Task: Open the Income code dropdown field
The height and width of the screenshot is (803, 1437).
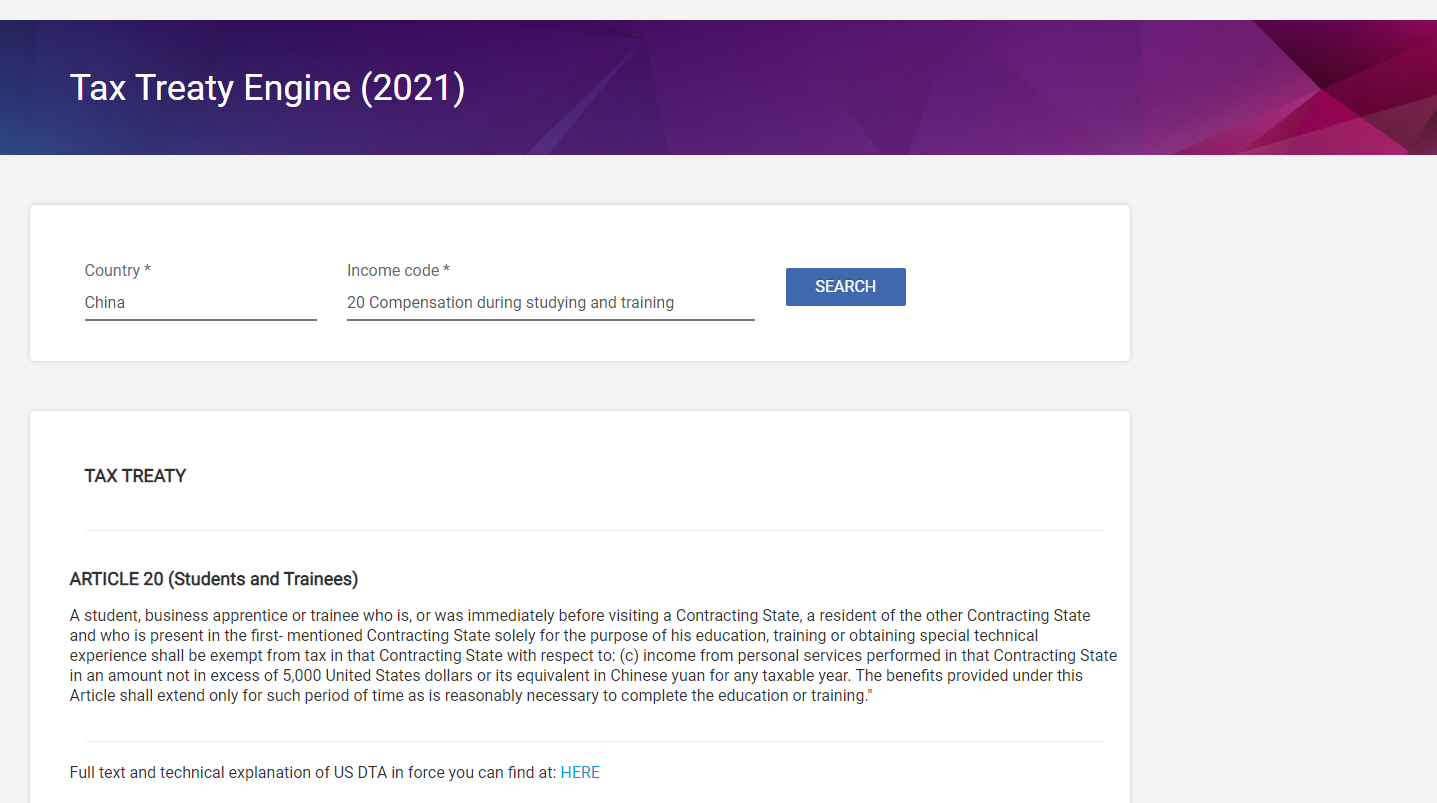Action: (x=550, y=303)
